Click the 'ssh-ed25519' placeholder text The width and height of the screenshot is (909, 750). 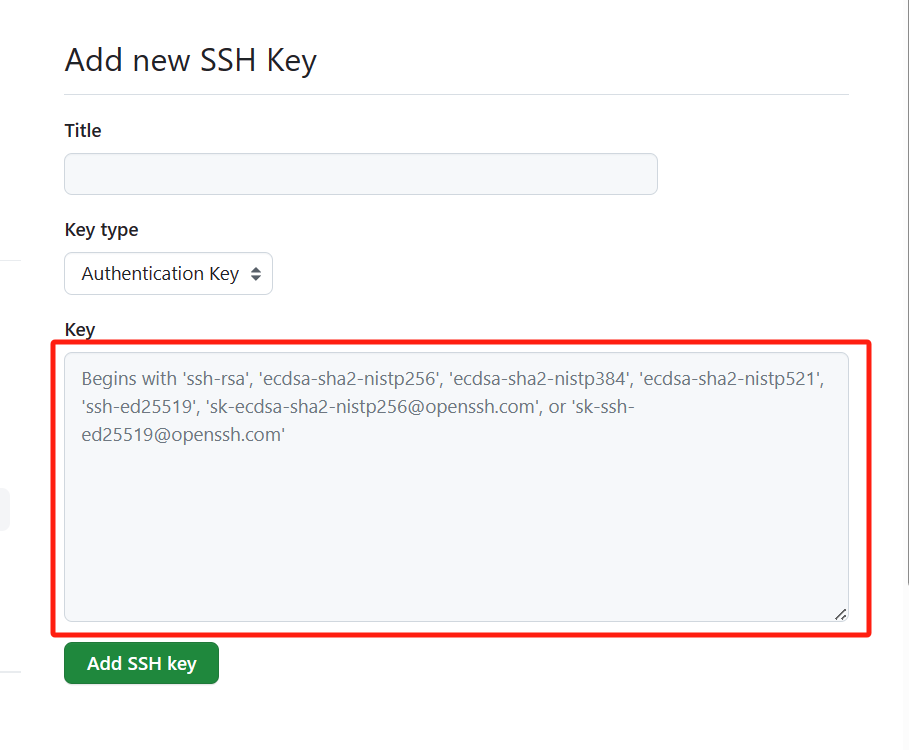click(x=138, y=408)
